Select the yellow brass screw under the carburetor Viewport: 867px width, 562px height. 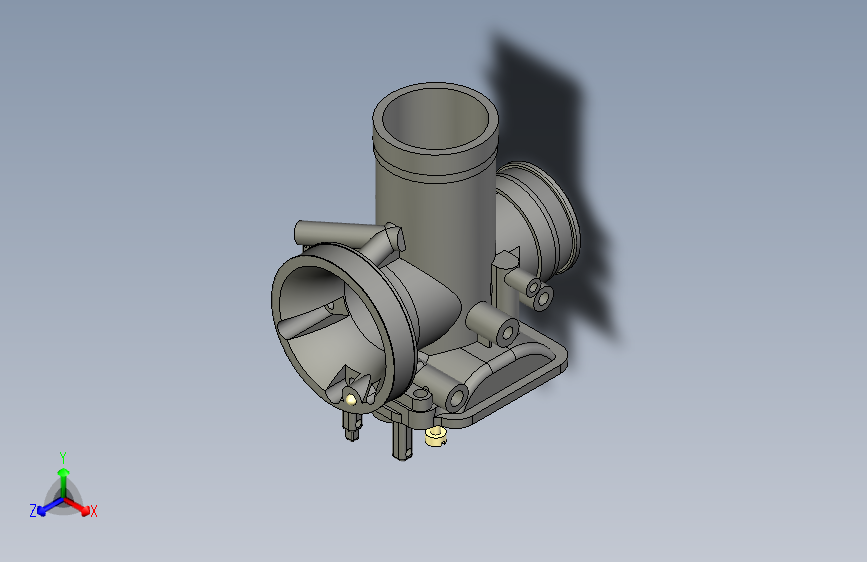pos(435,436)
